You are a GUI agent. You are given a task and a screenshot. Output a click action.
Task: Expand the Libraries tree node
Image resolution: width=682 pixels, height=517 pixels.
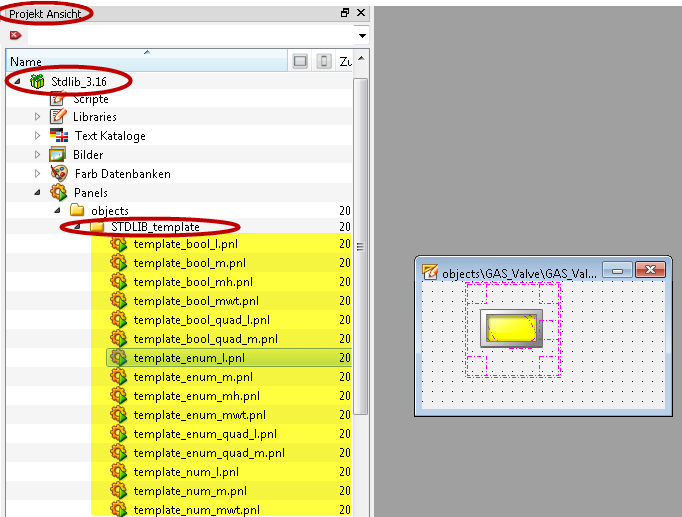tap(38, 117)
